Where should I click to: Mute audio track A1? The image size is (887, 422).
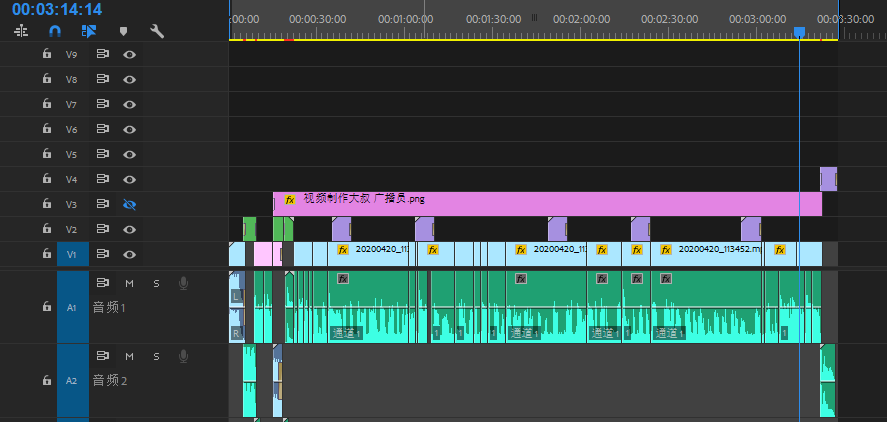[x=129, y=283]
